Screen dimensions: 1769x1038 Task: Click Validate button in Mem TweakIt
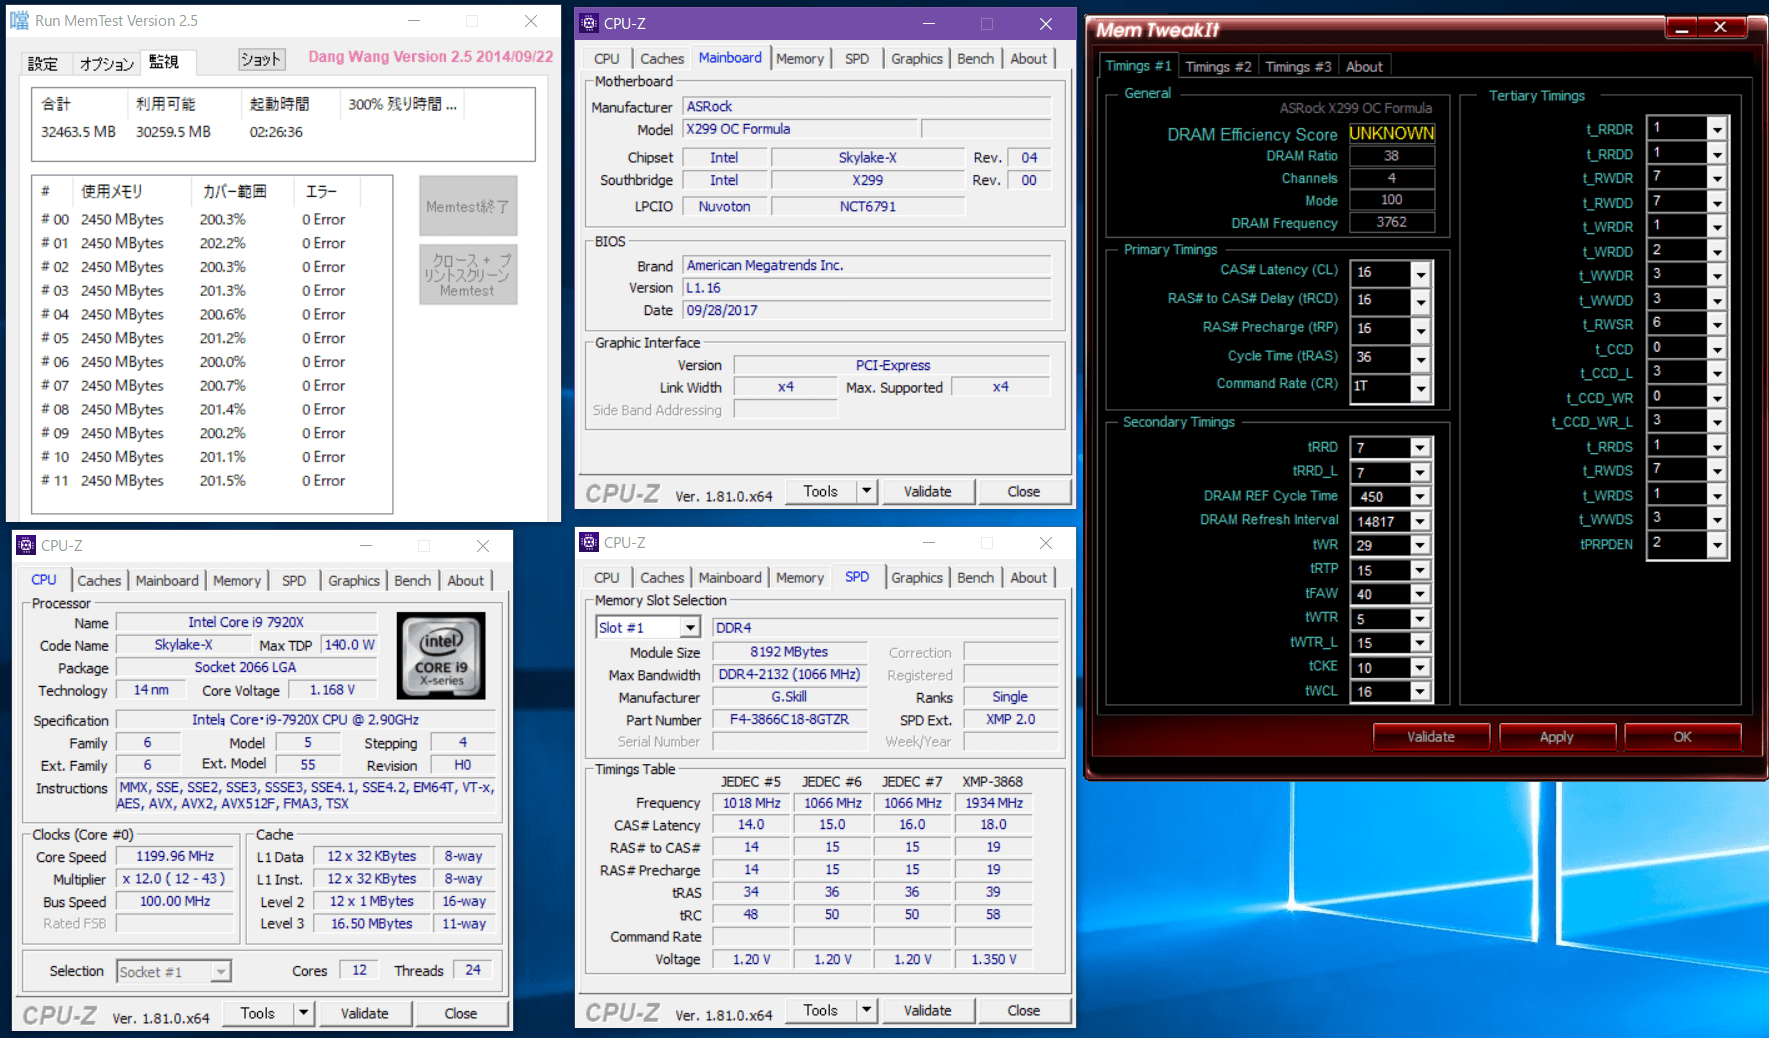[x=1431, y=737]
